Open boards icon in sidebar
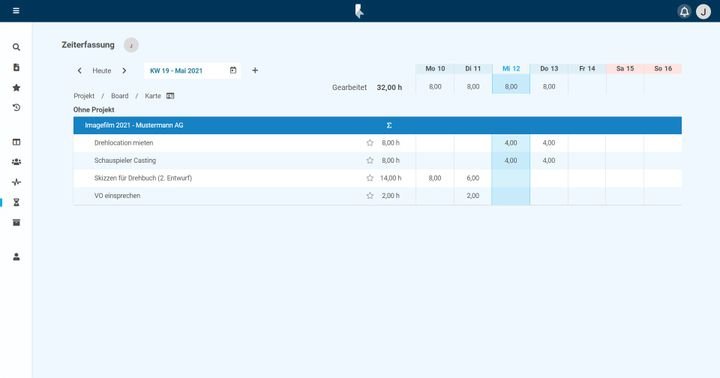This screenshot has width=720, height=378. point(17,142)
